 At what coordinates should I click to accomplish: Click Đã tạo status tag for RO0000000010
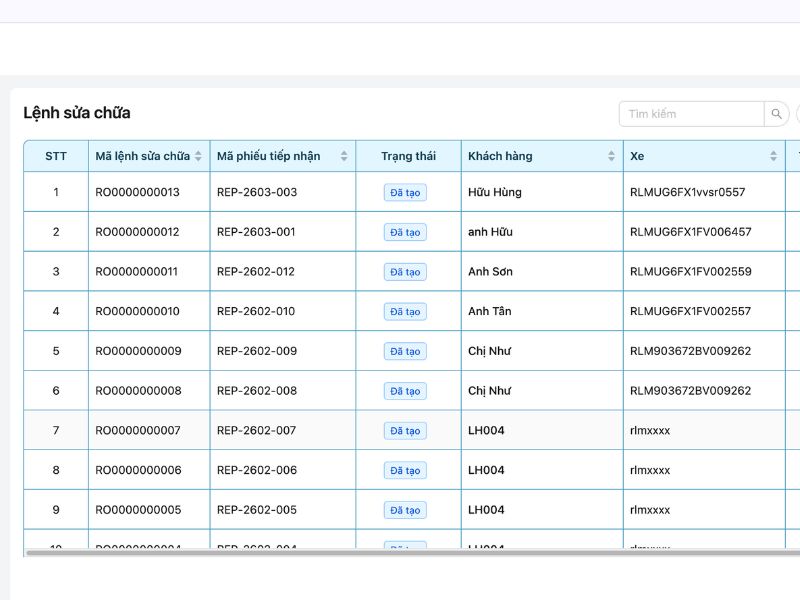point(405,312)
